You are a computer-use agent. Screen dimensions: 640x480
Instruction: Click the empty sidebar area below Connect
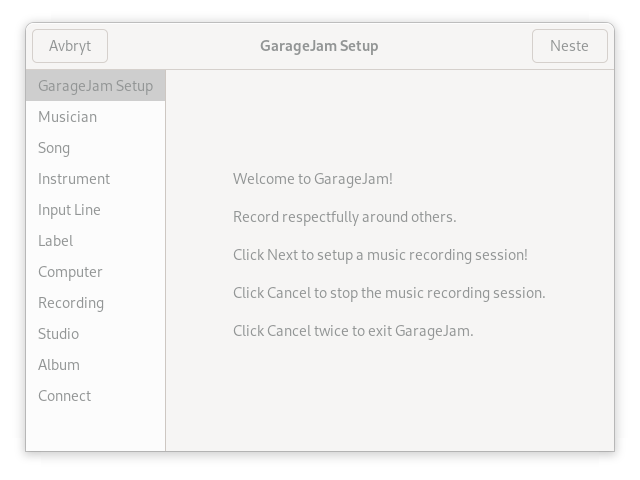tap(95, 430)
